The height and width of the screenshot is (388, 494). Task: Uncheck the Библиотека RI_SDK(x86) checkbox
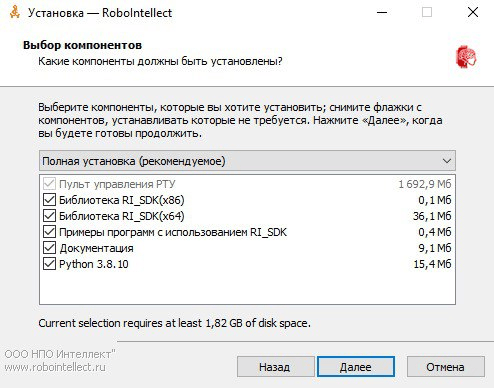click(x=49, y=200)
